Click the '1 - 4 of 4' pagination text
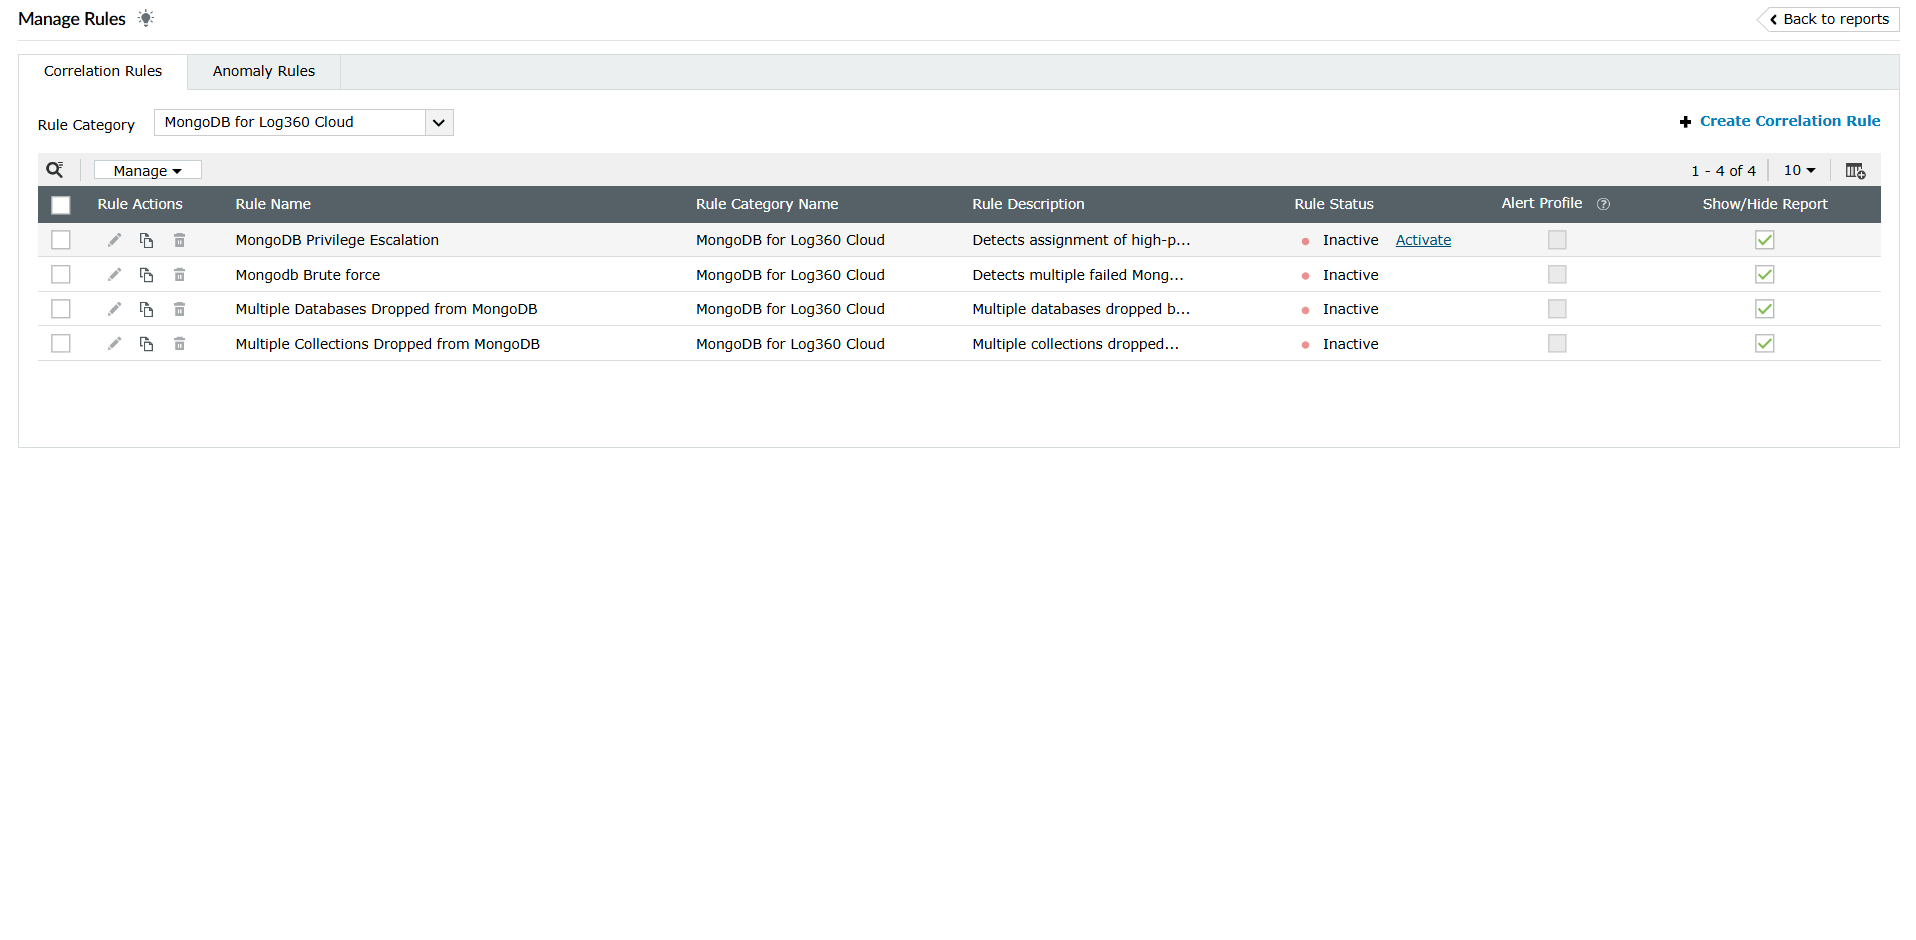 pyautogui.click(x=1723, y=171)
